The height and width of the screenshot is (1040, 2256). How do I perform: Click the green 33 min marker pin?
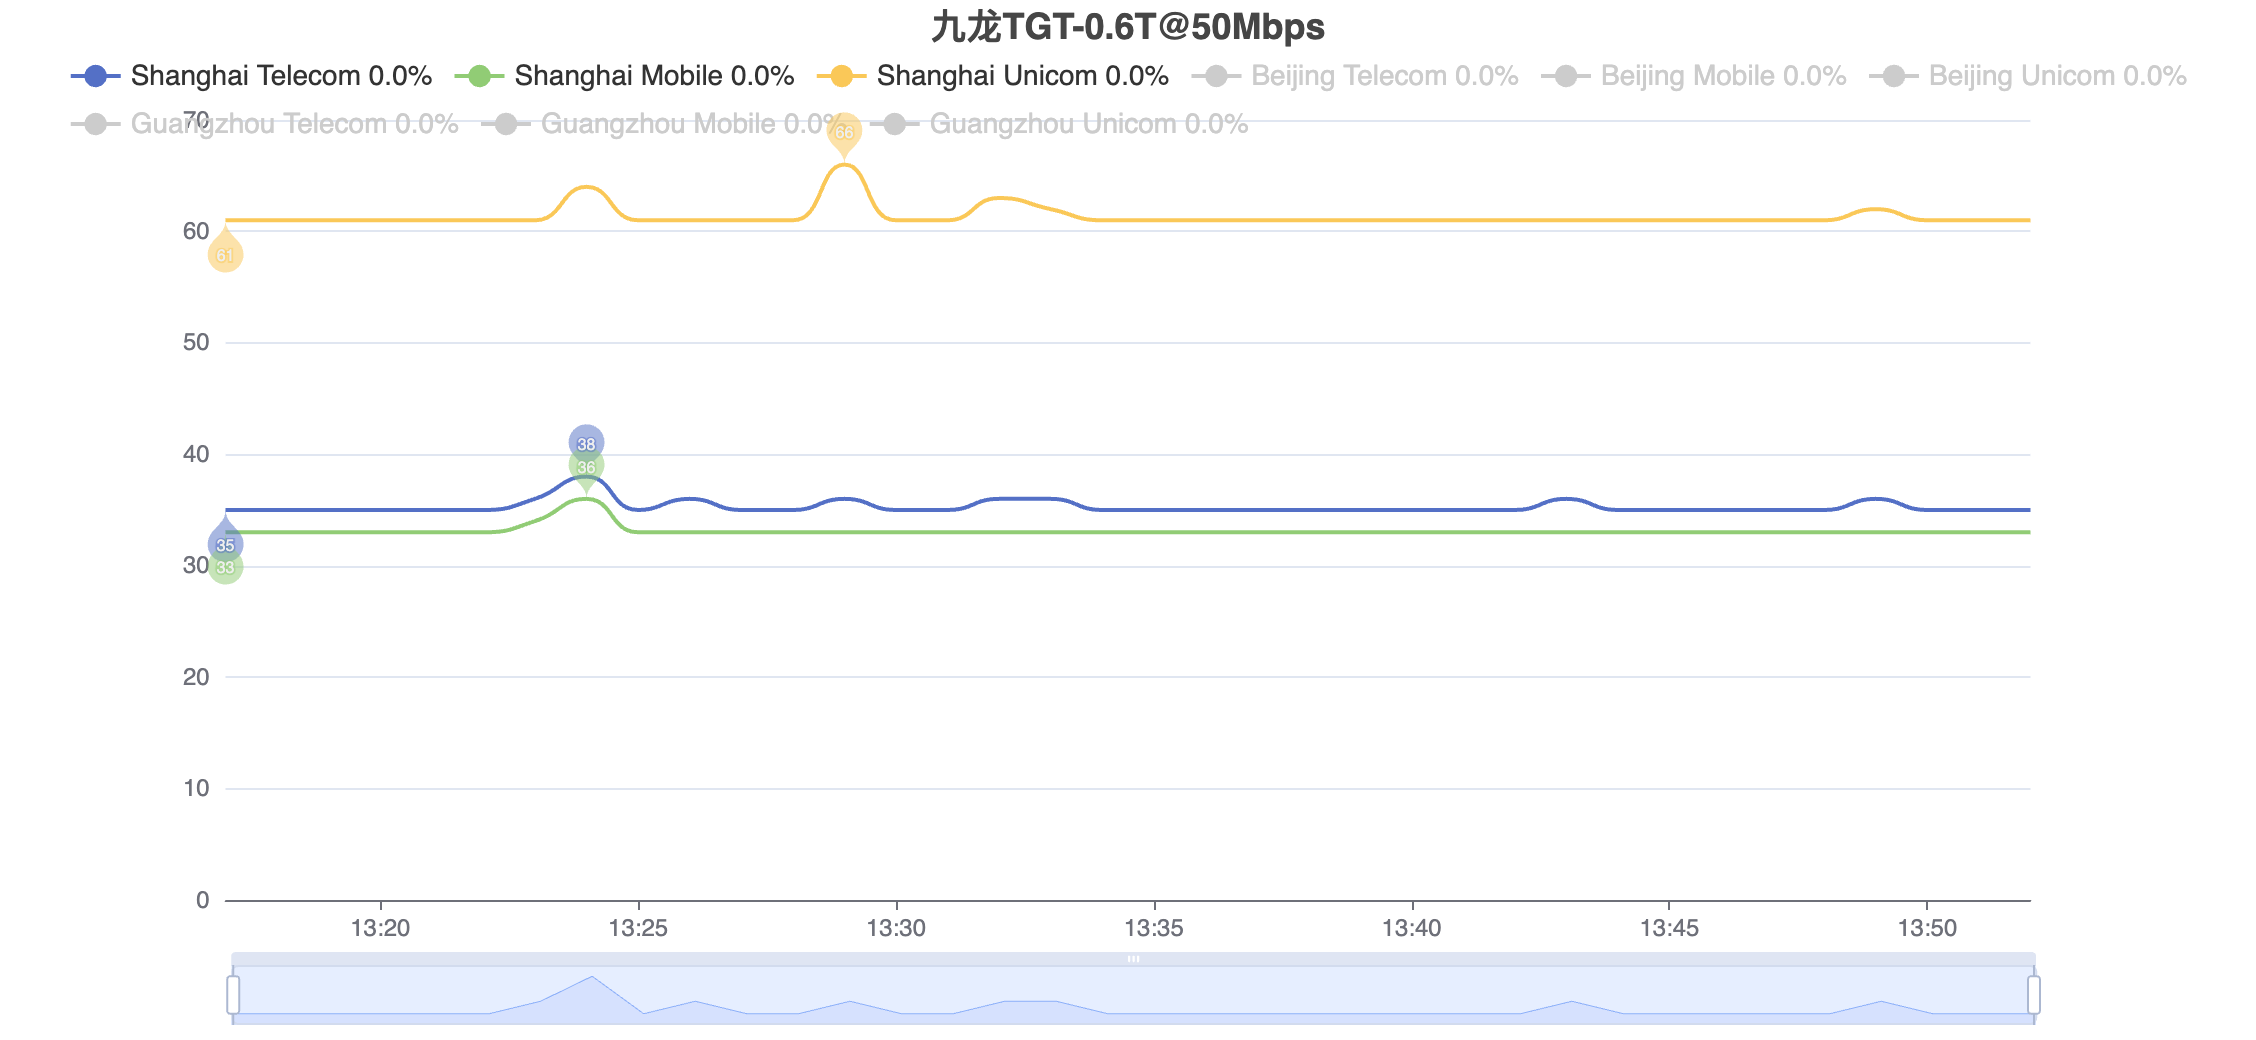(x=225, y=567)
